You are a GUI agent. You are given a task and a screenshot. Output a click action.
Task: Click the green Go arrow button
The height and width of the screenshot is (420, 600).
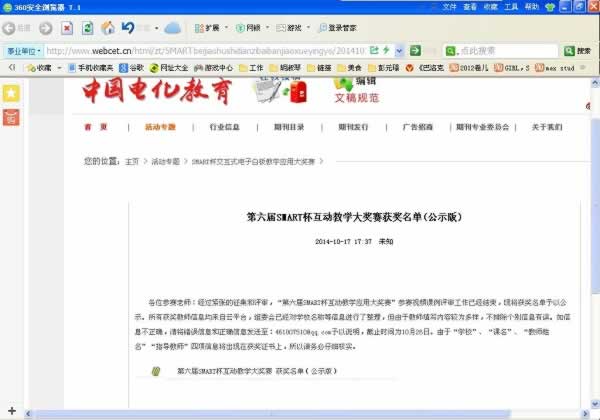pyautogui.click(x=415, y=50)
